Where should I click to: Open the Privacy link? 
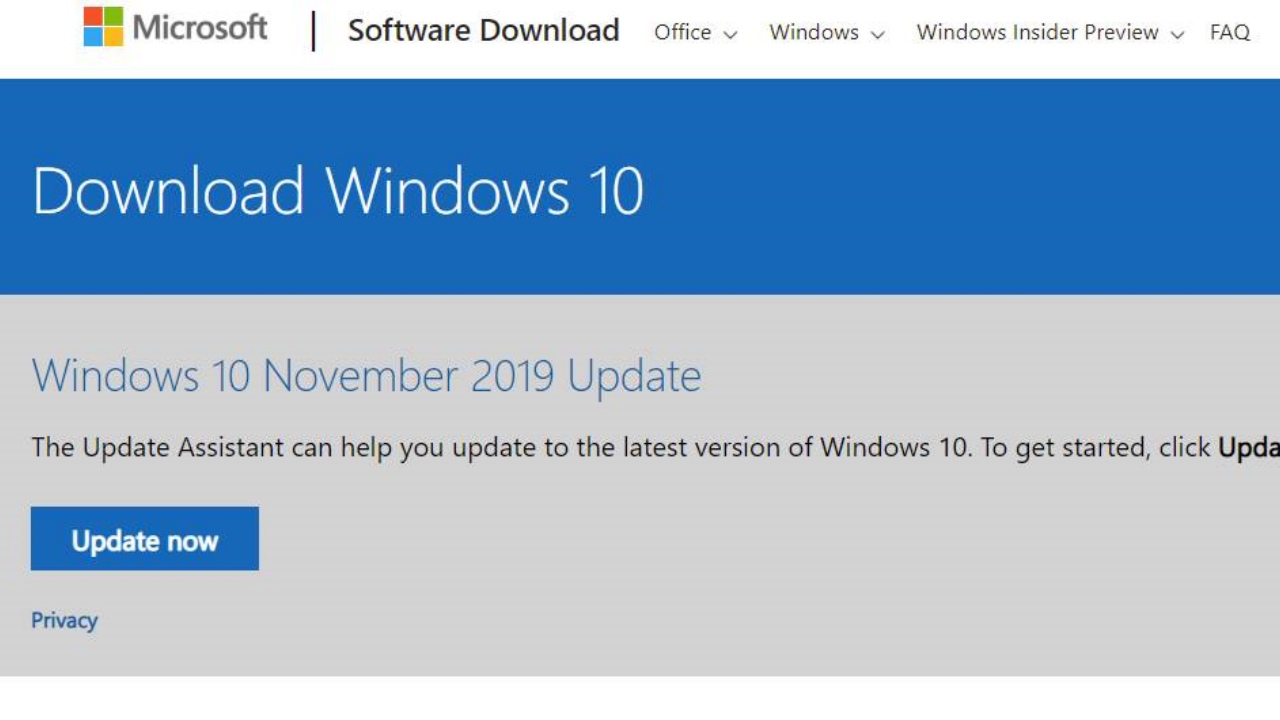64,620
